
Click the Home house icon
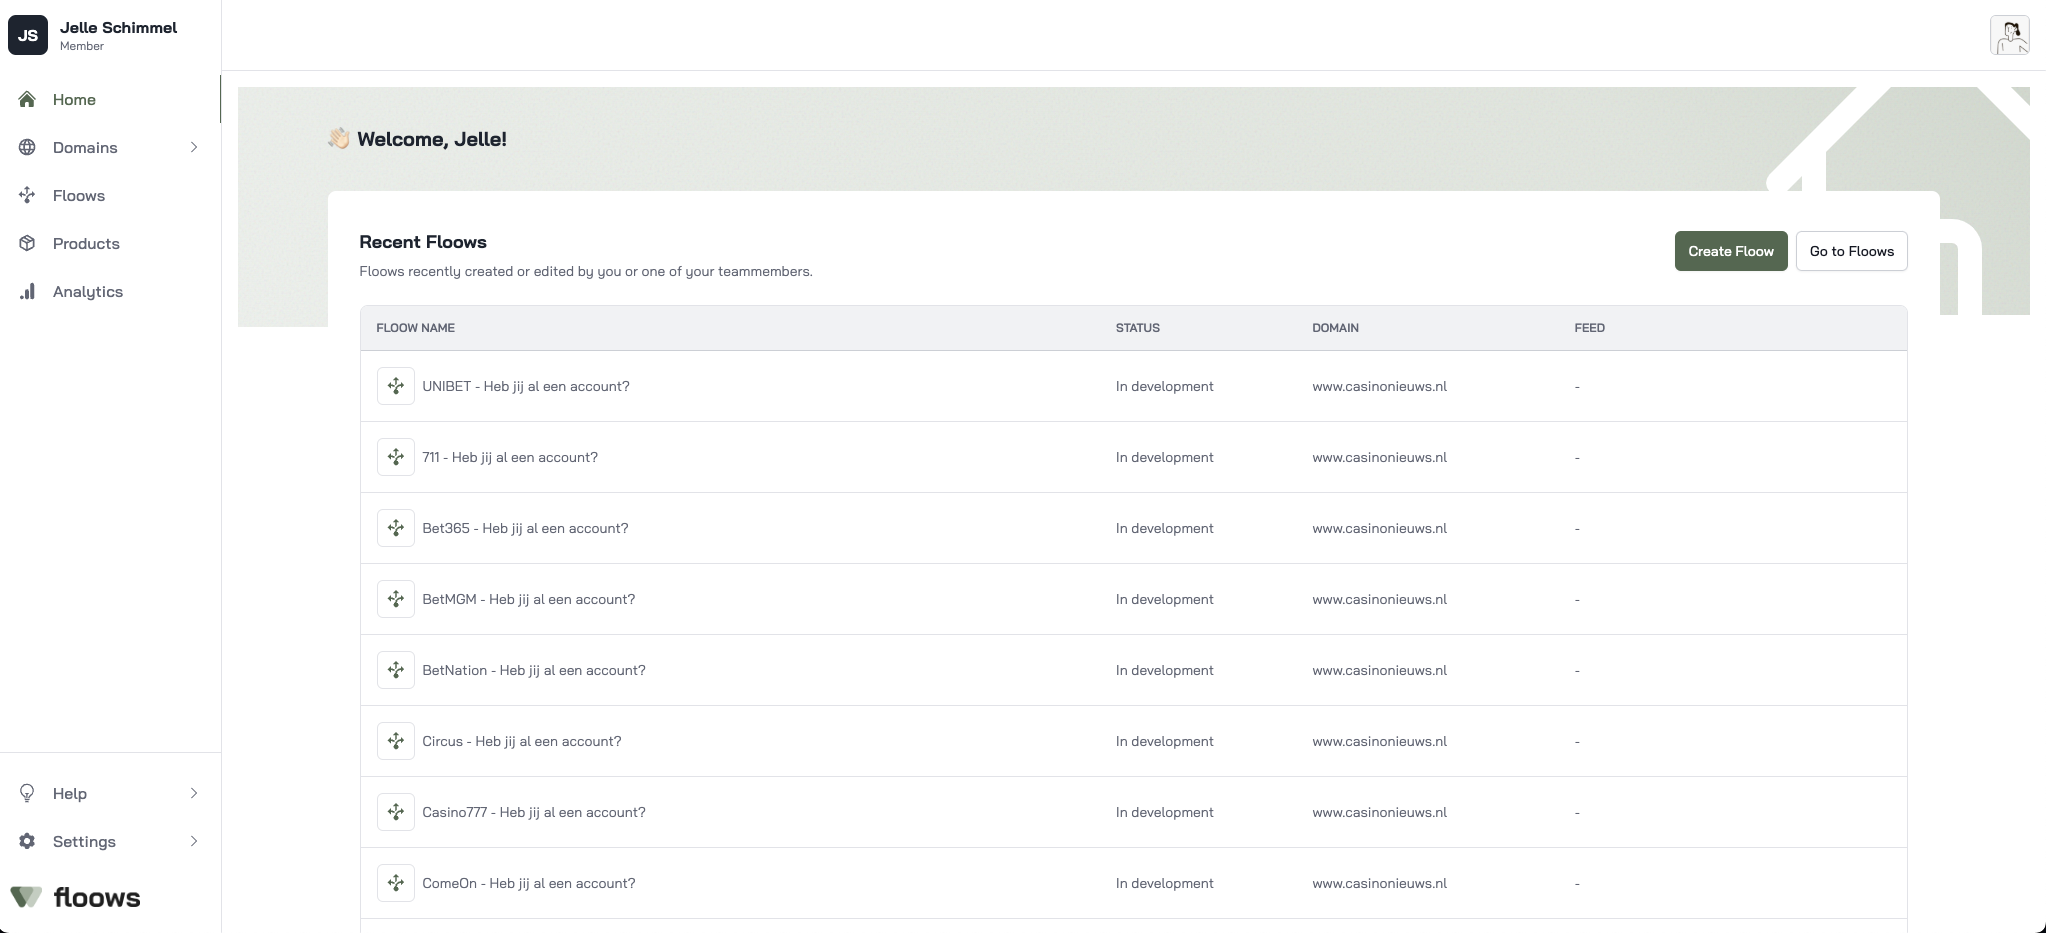pyautogui.click(x=27, y=99)
